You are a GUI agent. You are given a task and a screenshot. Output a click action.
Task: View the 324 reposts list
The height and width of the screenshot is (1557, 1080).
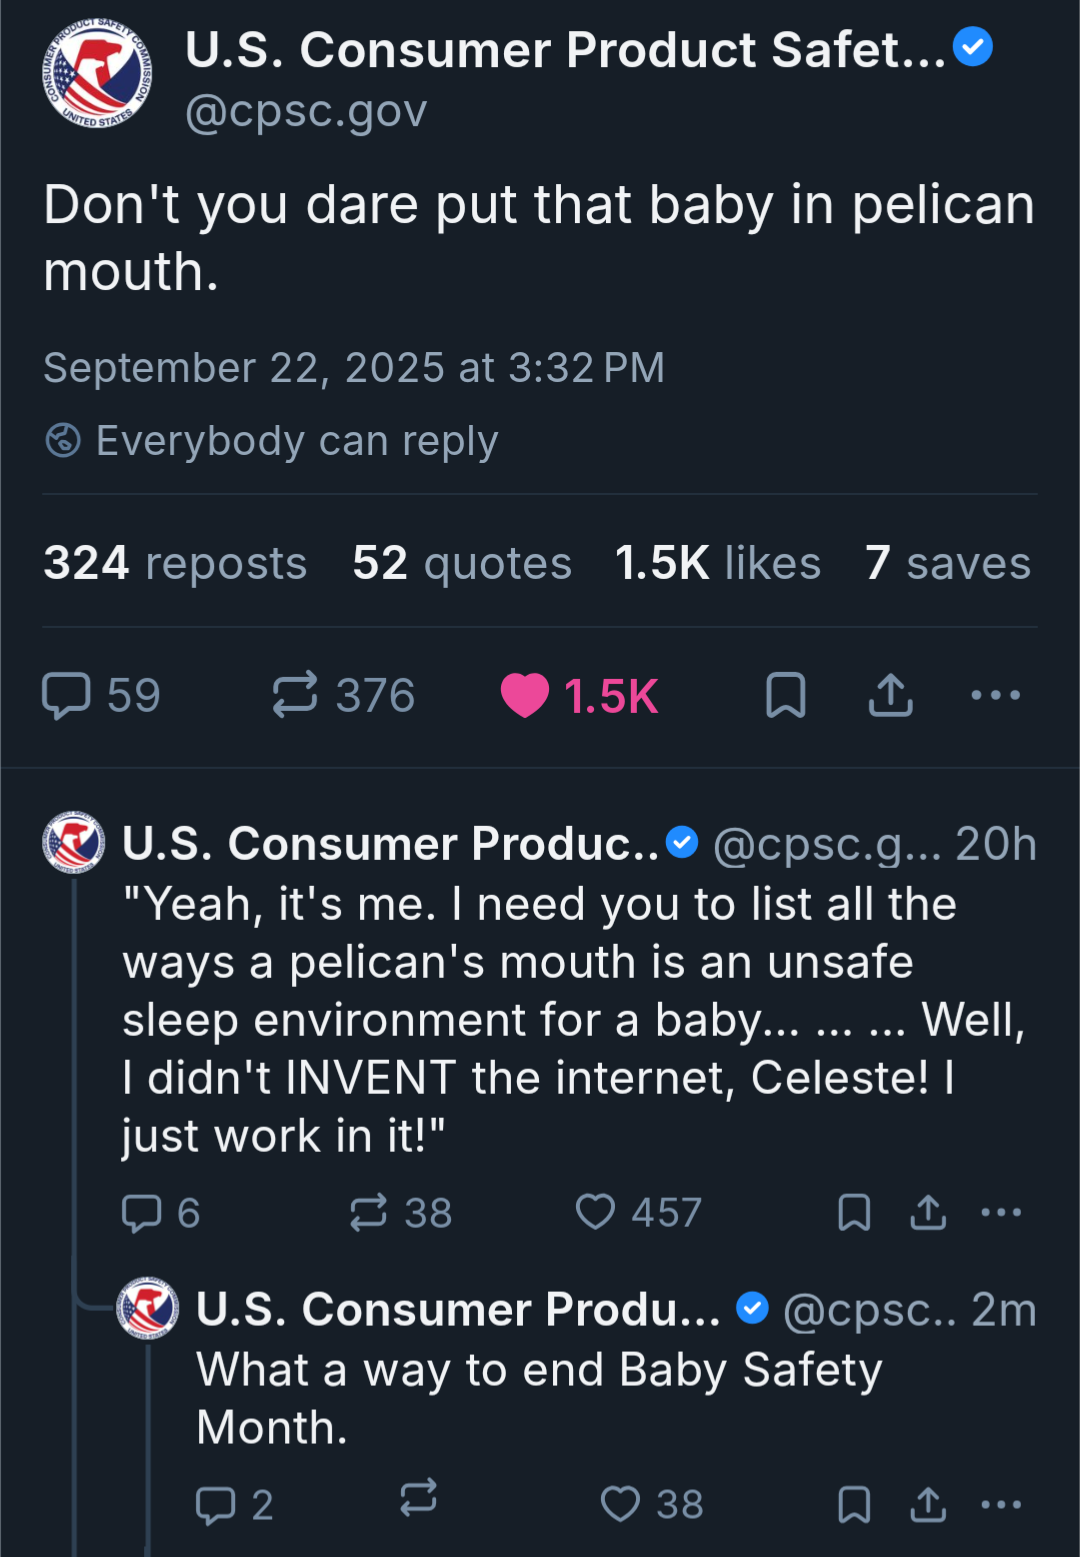click(175, 563)
